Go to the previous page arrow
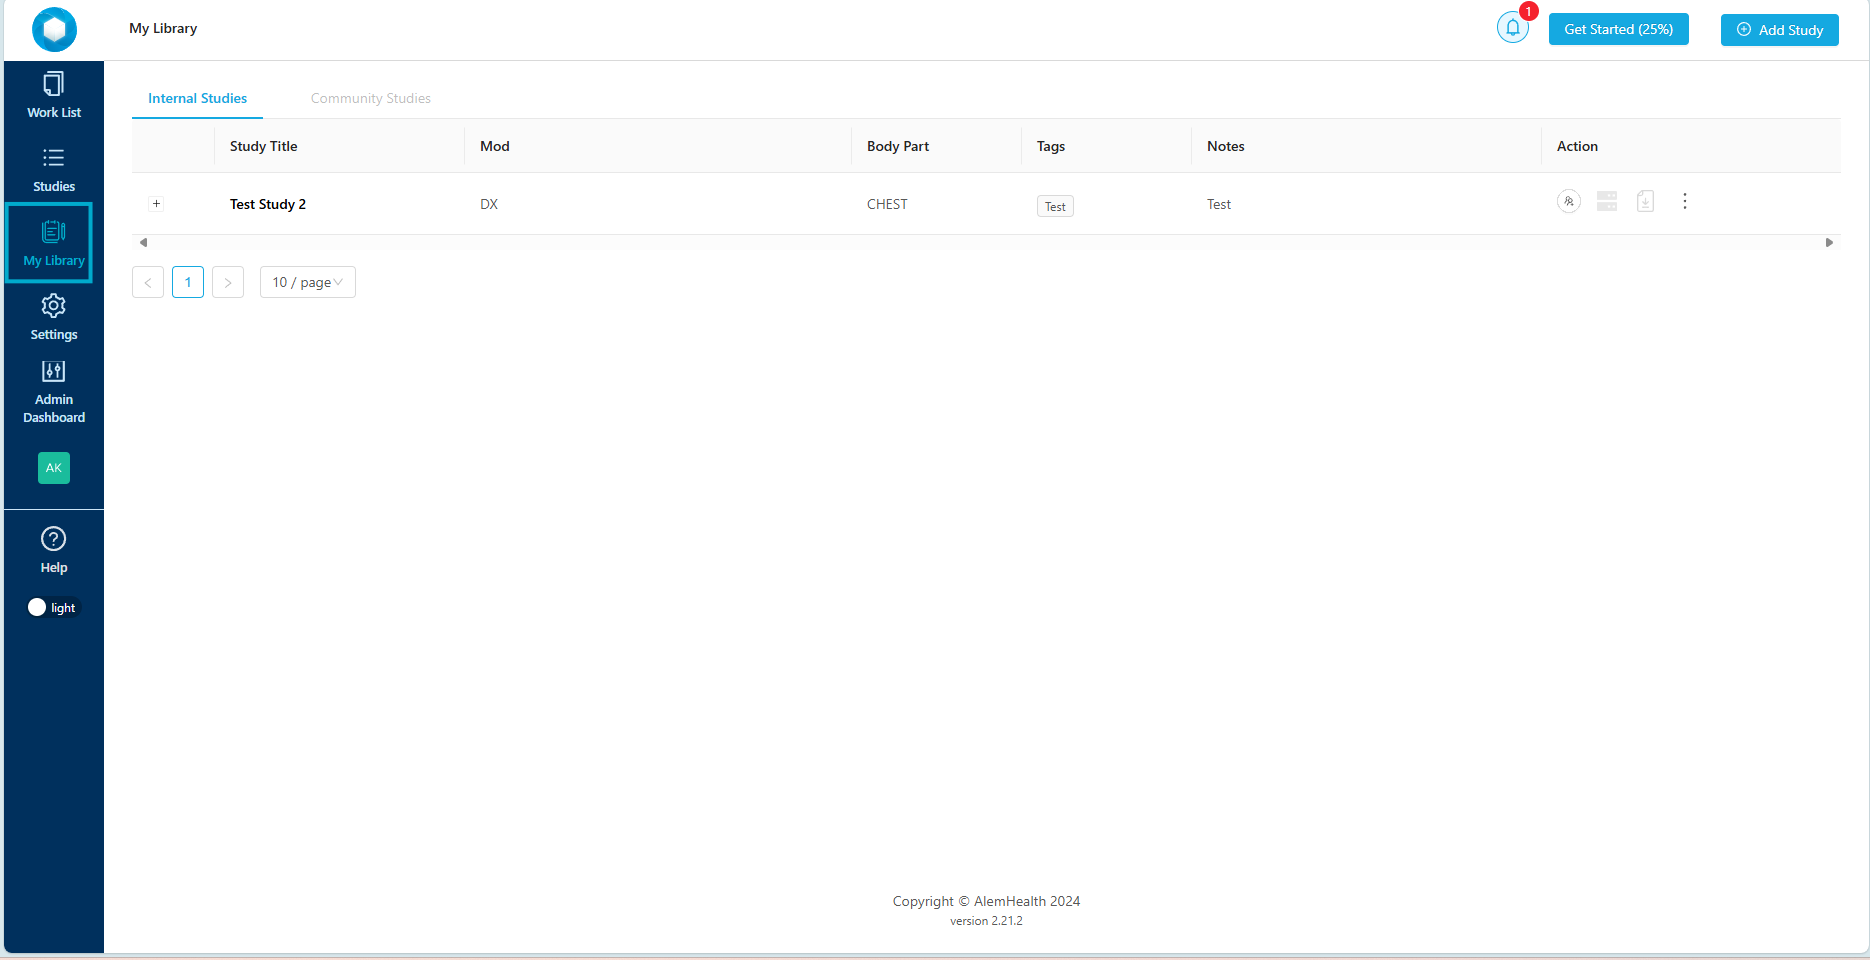The width and height of the screenshot is (1870, 960). pos(148,282)
